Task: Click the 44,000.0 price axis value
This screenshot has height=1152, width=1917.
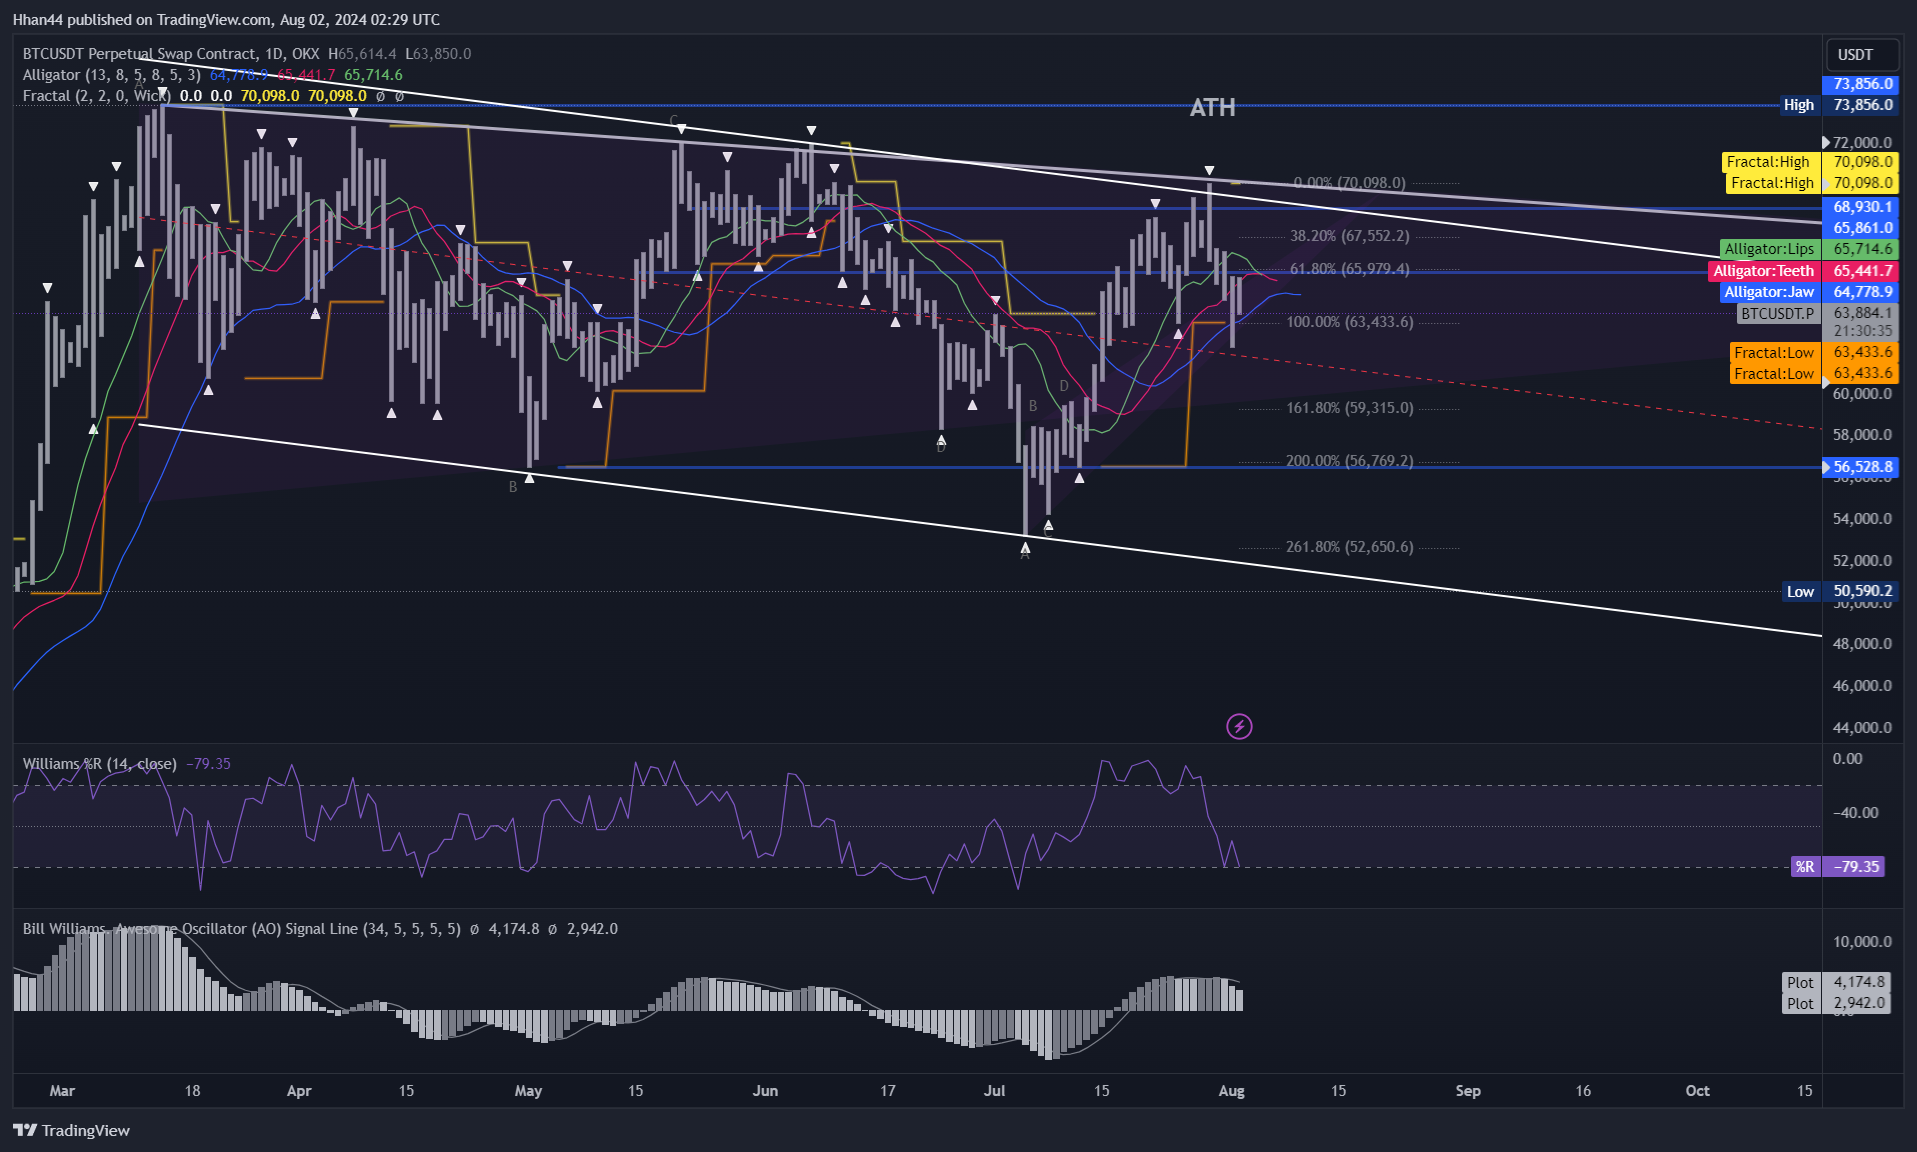Action: tap(1862, 728)
